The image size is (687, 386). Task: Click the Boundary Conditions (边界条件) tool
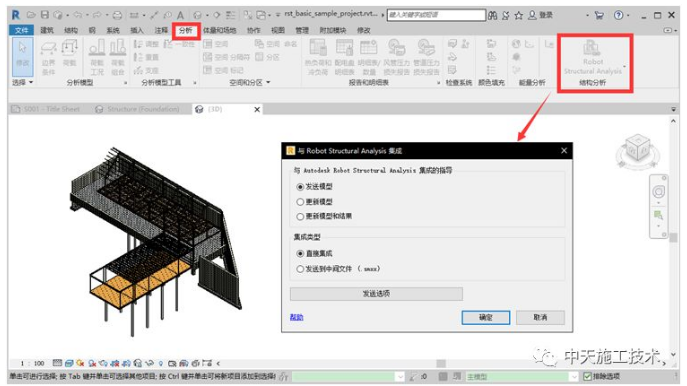click(x=49, y=57)
